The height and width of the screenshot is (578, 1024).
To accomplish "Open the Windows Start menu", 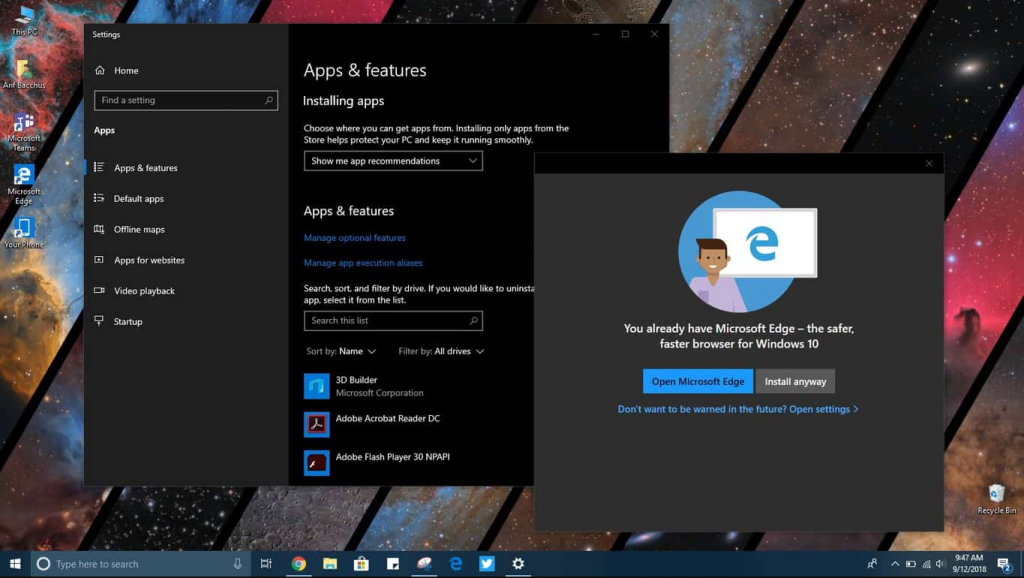I will point(15,564).
